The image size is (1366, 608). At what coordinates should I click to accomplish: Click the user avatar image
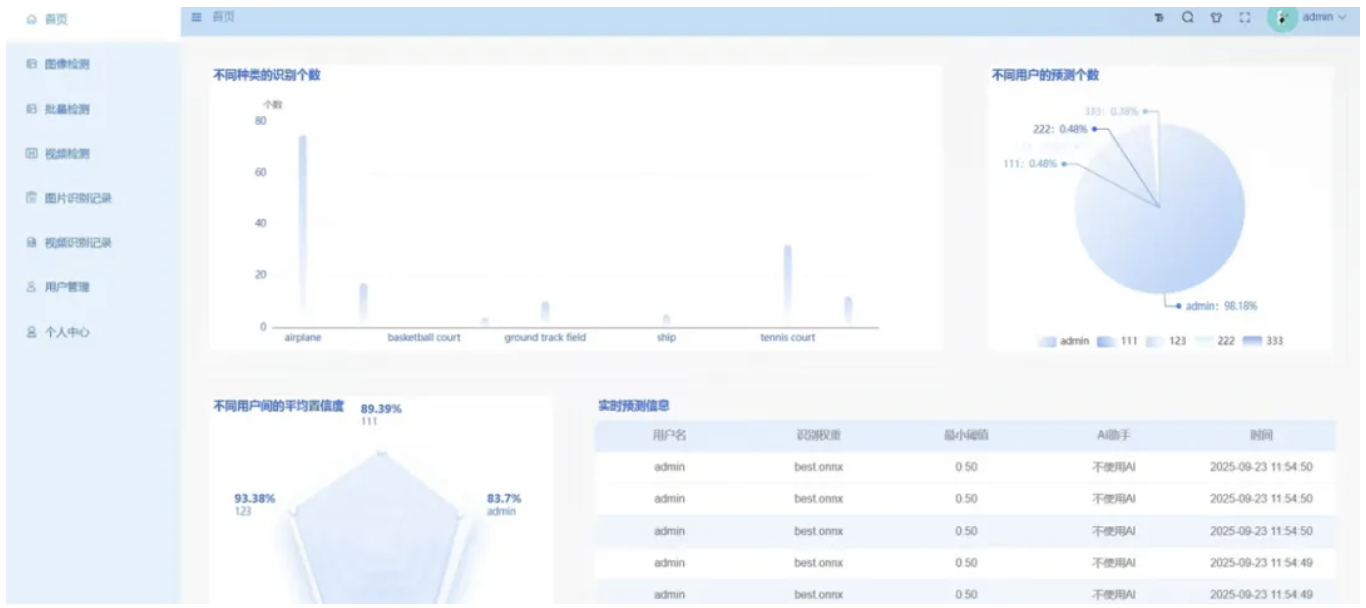(1282, 18)
